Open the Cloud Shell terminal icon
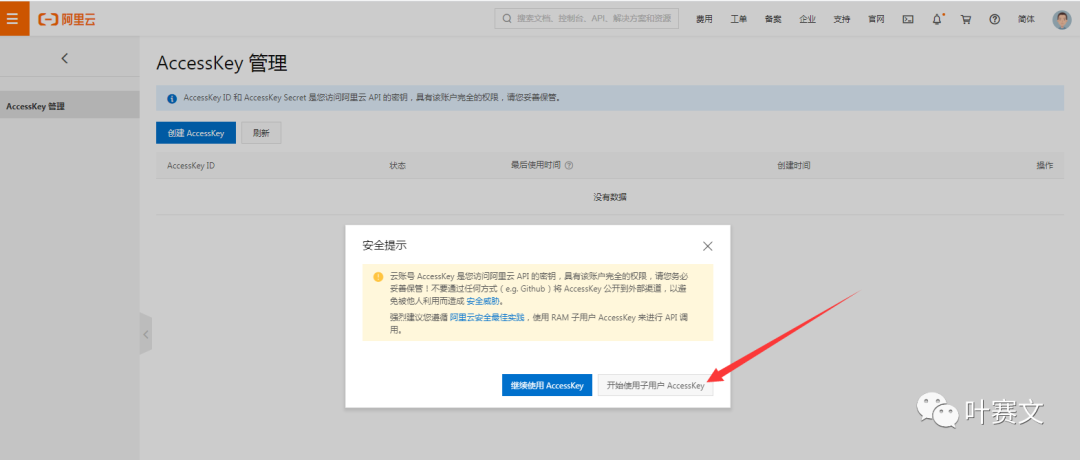Screen dimensions: 1080x460 pyautogui.click(x=908, y=19)
